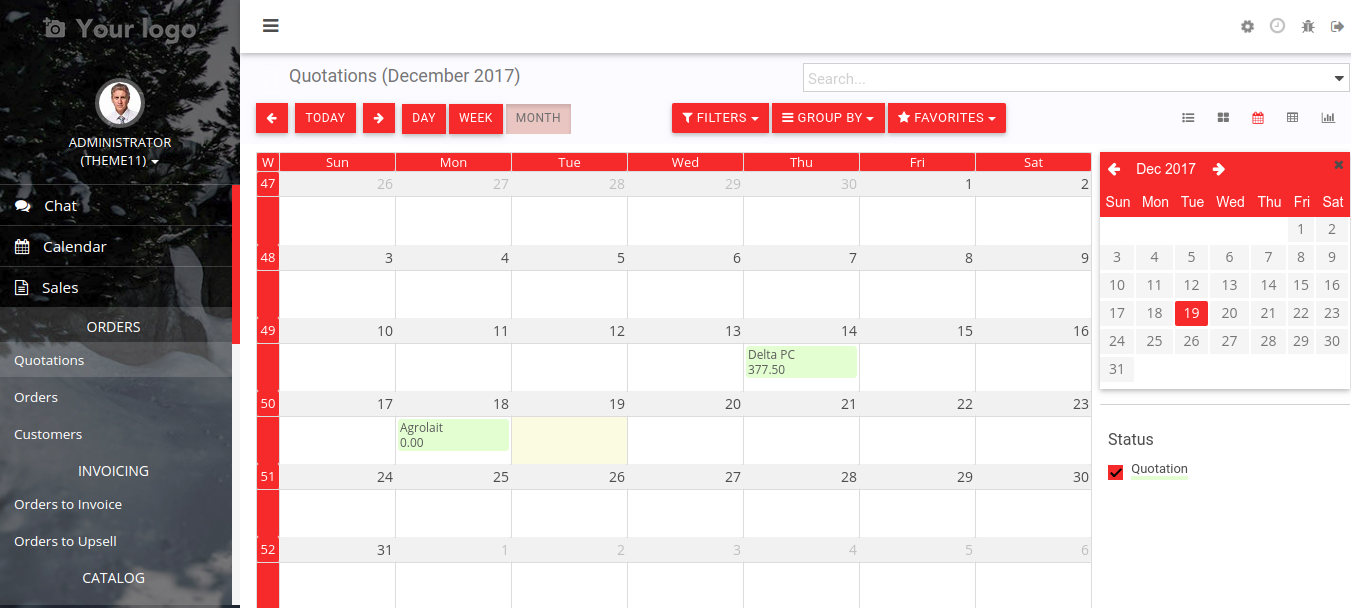Click Dec 2017 title in mini calendar
This screenshot has width=1351, height=608.
tap(1166, 169)
